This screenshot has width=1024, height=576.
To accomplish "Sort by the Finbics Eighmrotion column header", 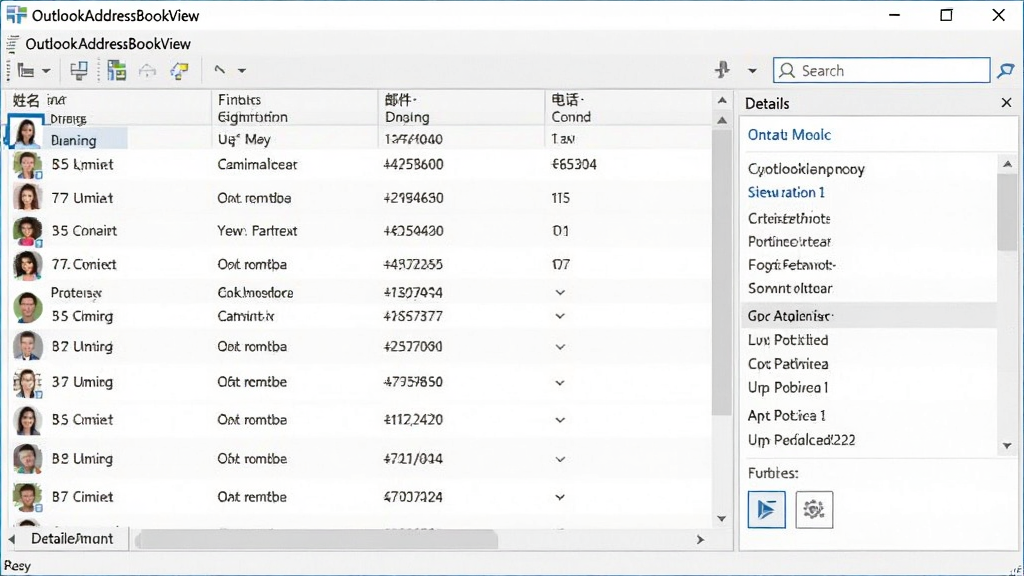I will pyautogui.click(x=295, y=108).
